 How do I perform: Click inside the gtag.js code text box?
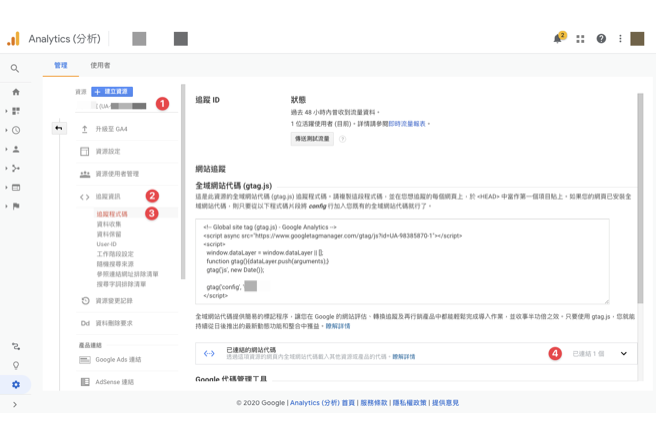[400, 260]
